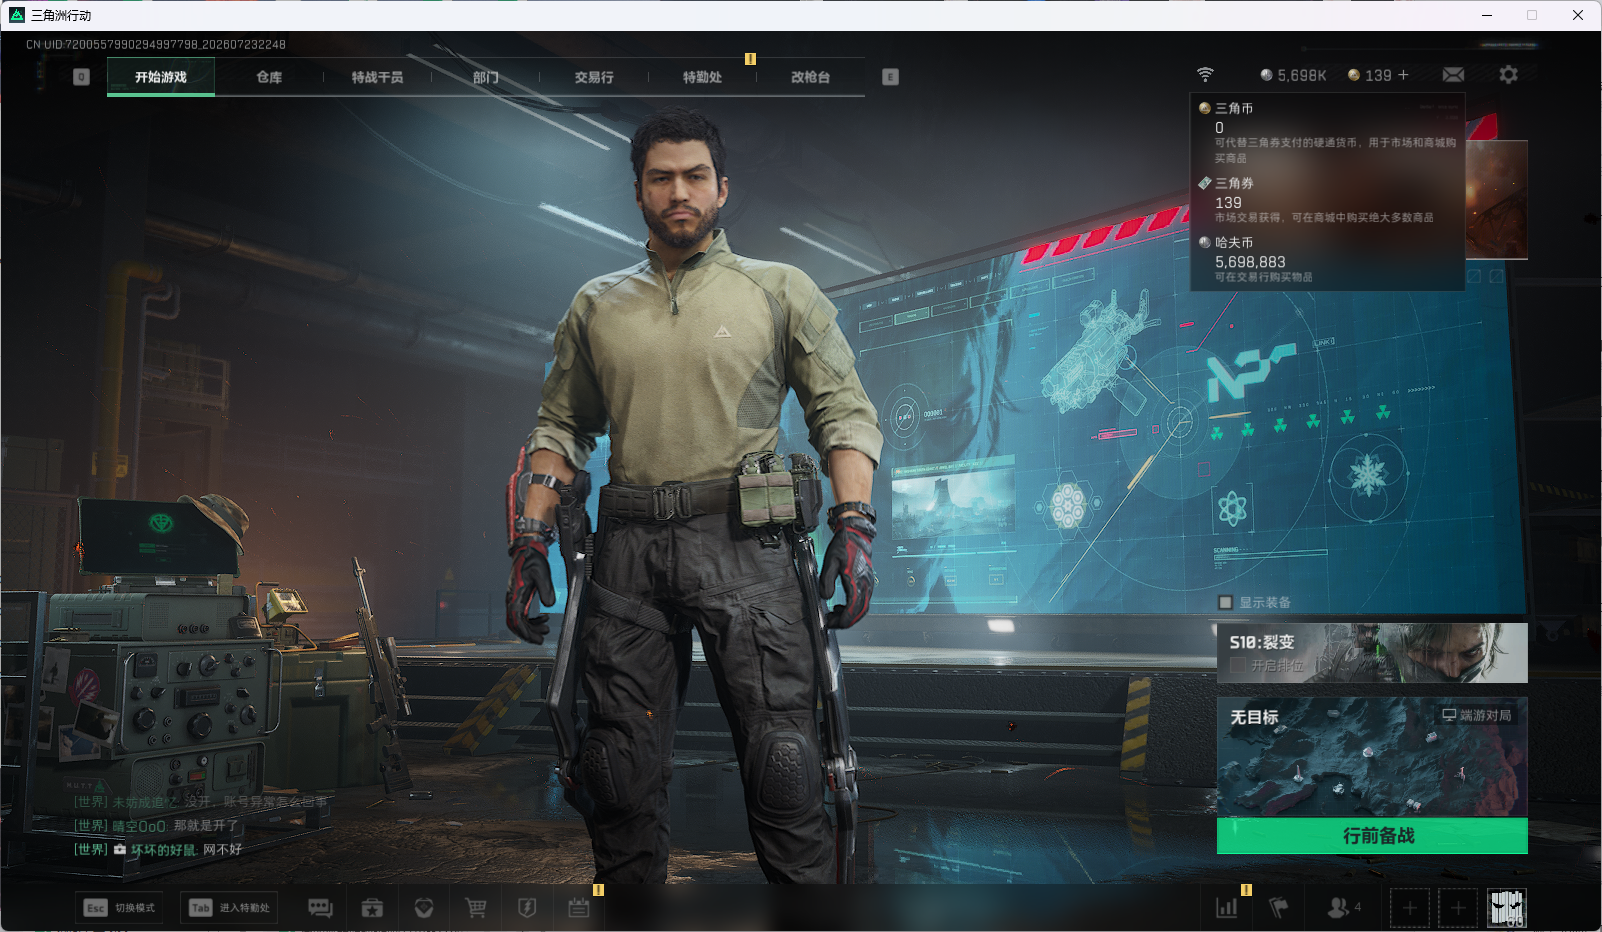Open the flags icon in bottom bar
The image size is (1602, 932).
click(1279, 908)
